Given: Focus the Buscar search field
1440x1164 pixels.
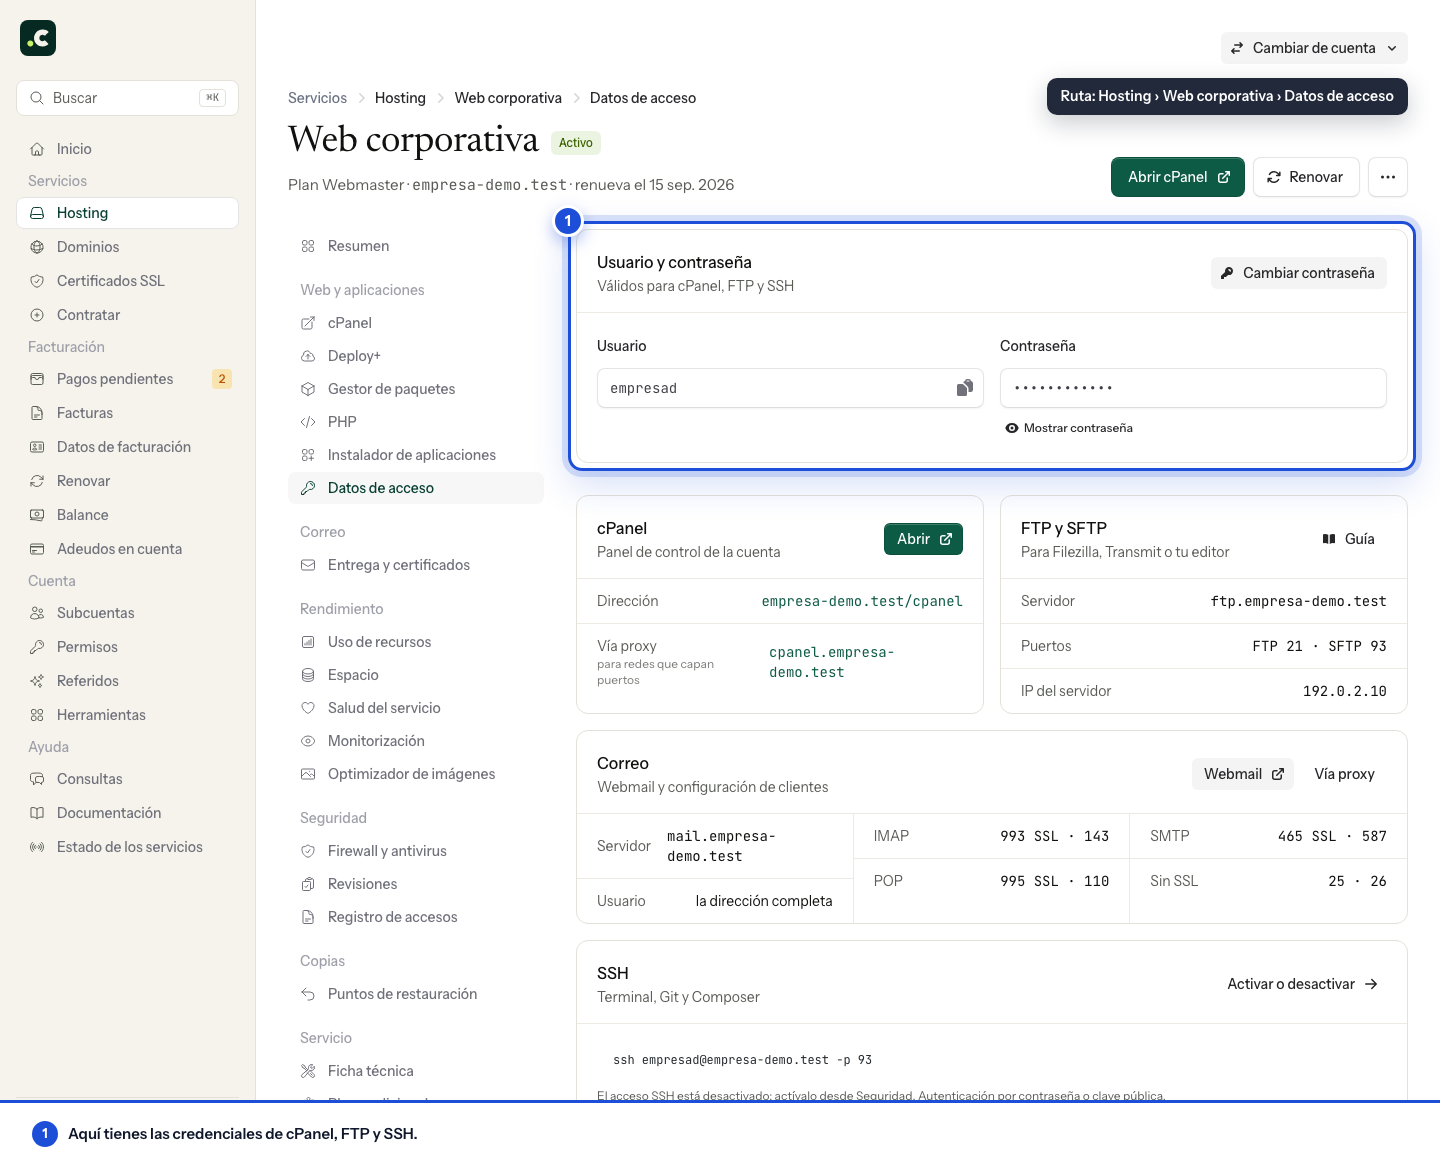Looking at the screenshot, I should pos(128,98).
